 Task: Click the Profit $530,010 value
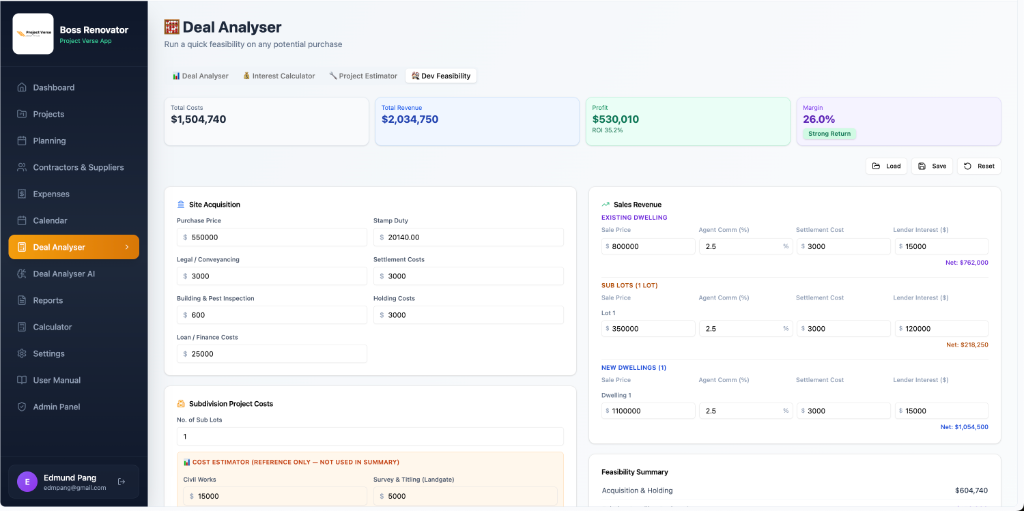click(616, 119)
